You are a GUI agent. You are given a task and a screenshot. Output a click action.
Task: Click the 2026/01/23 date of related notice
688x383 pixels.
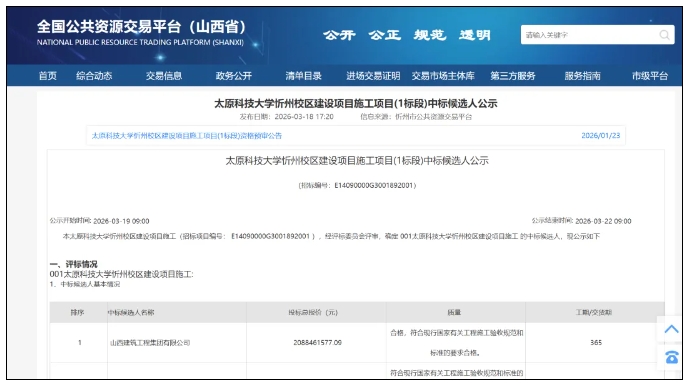click(x=601, y=136)
